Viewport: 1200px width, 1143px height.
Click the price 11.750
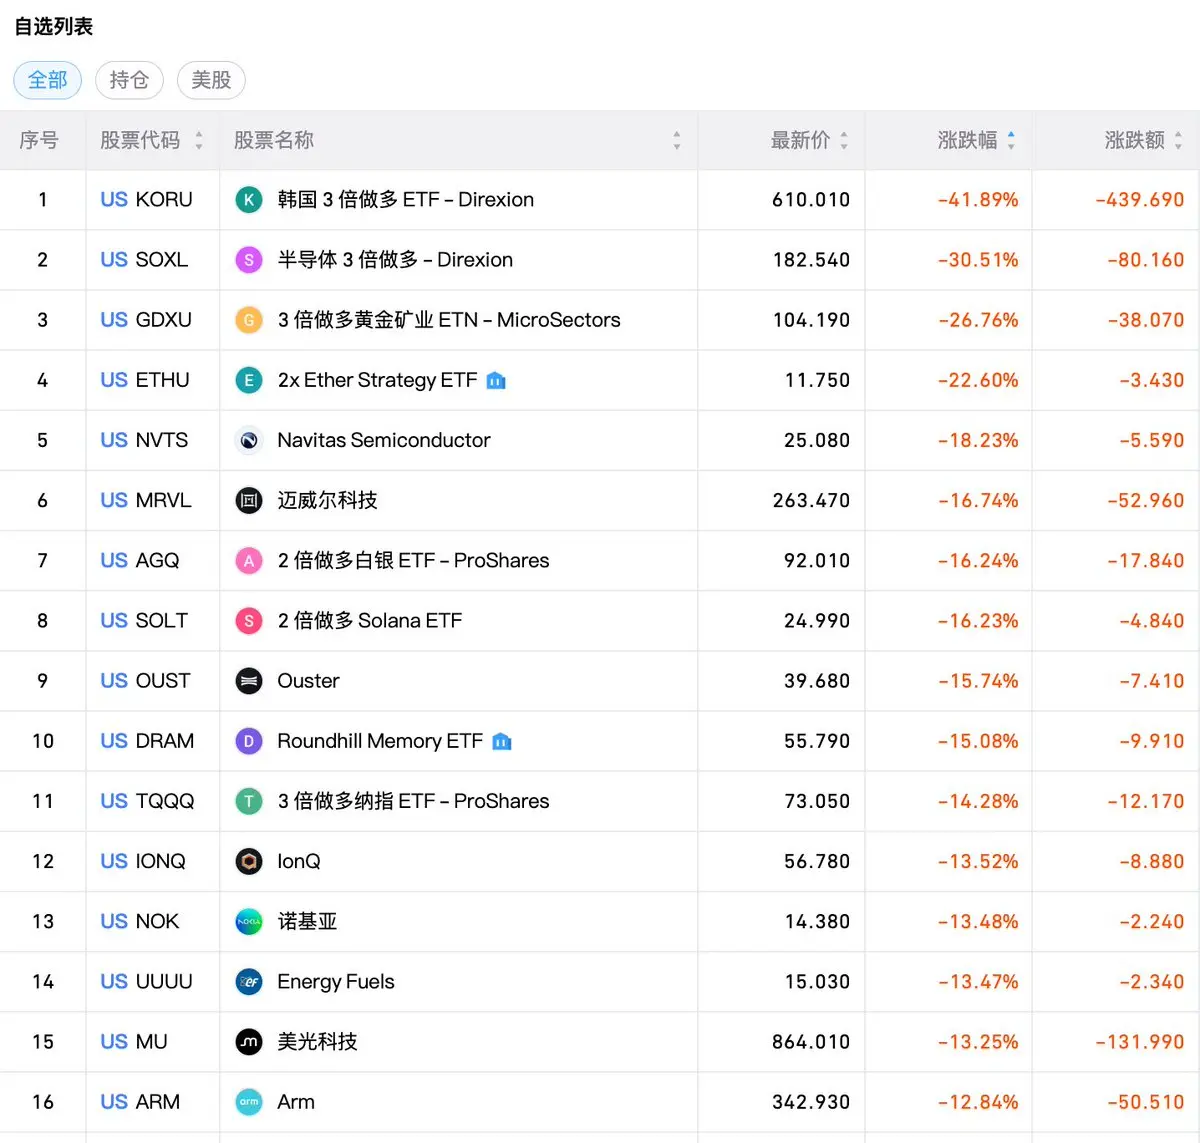[x=817, y=380]
